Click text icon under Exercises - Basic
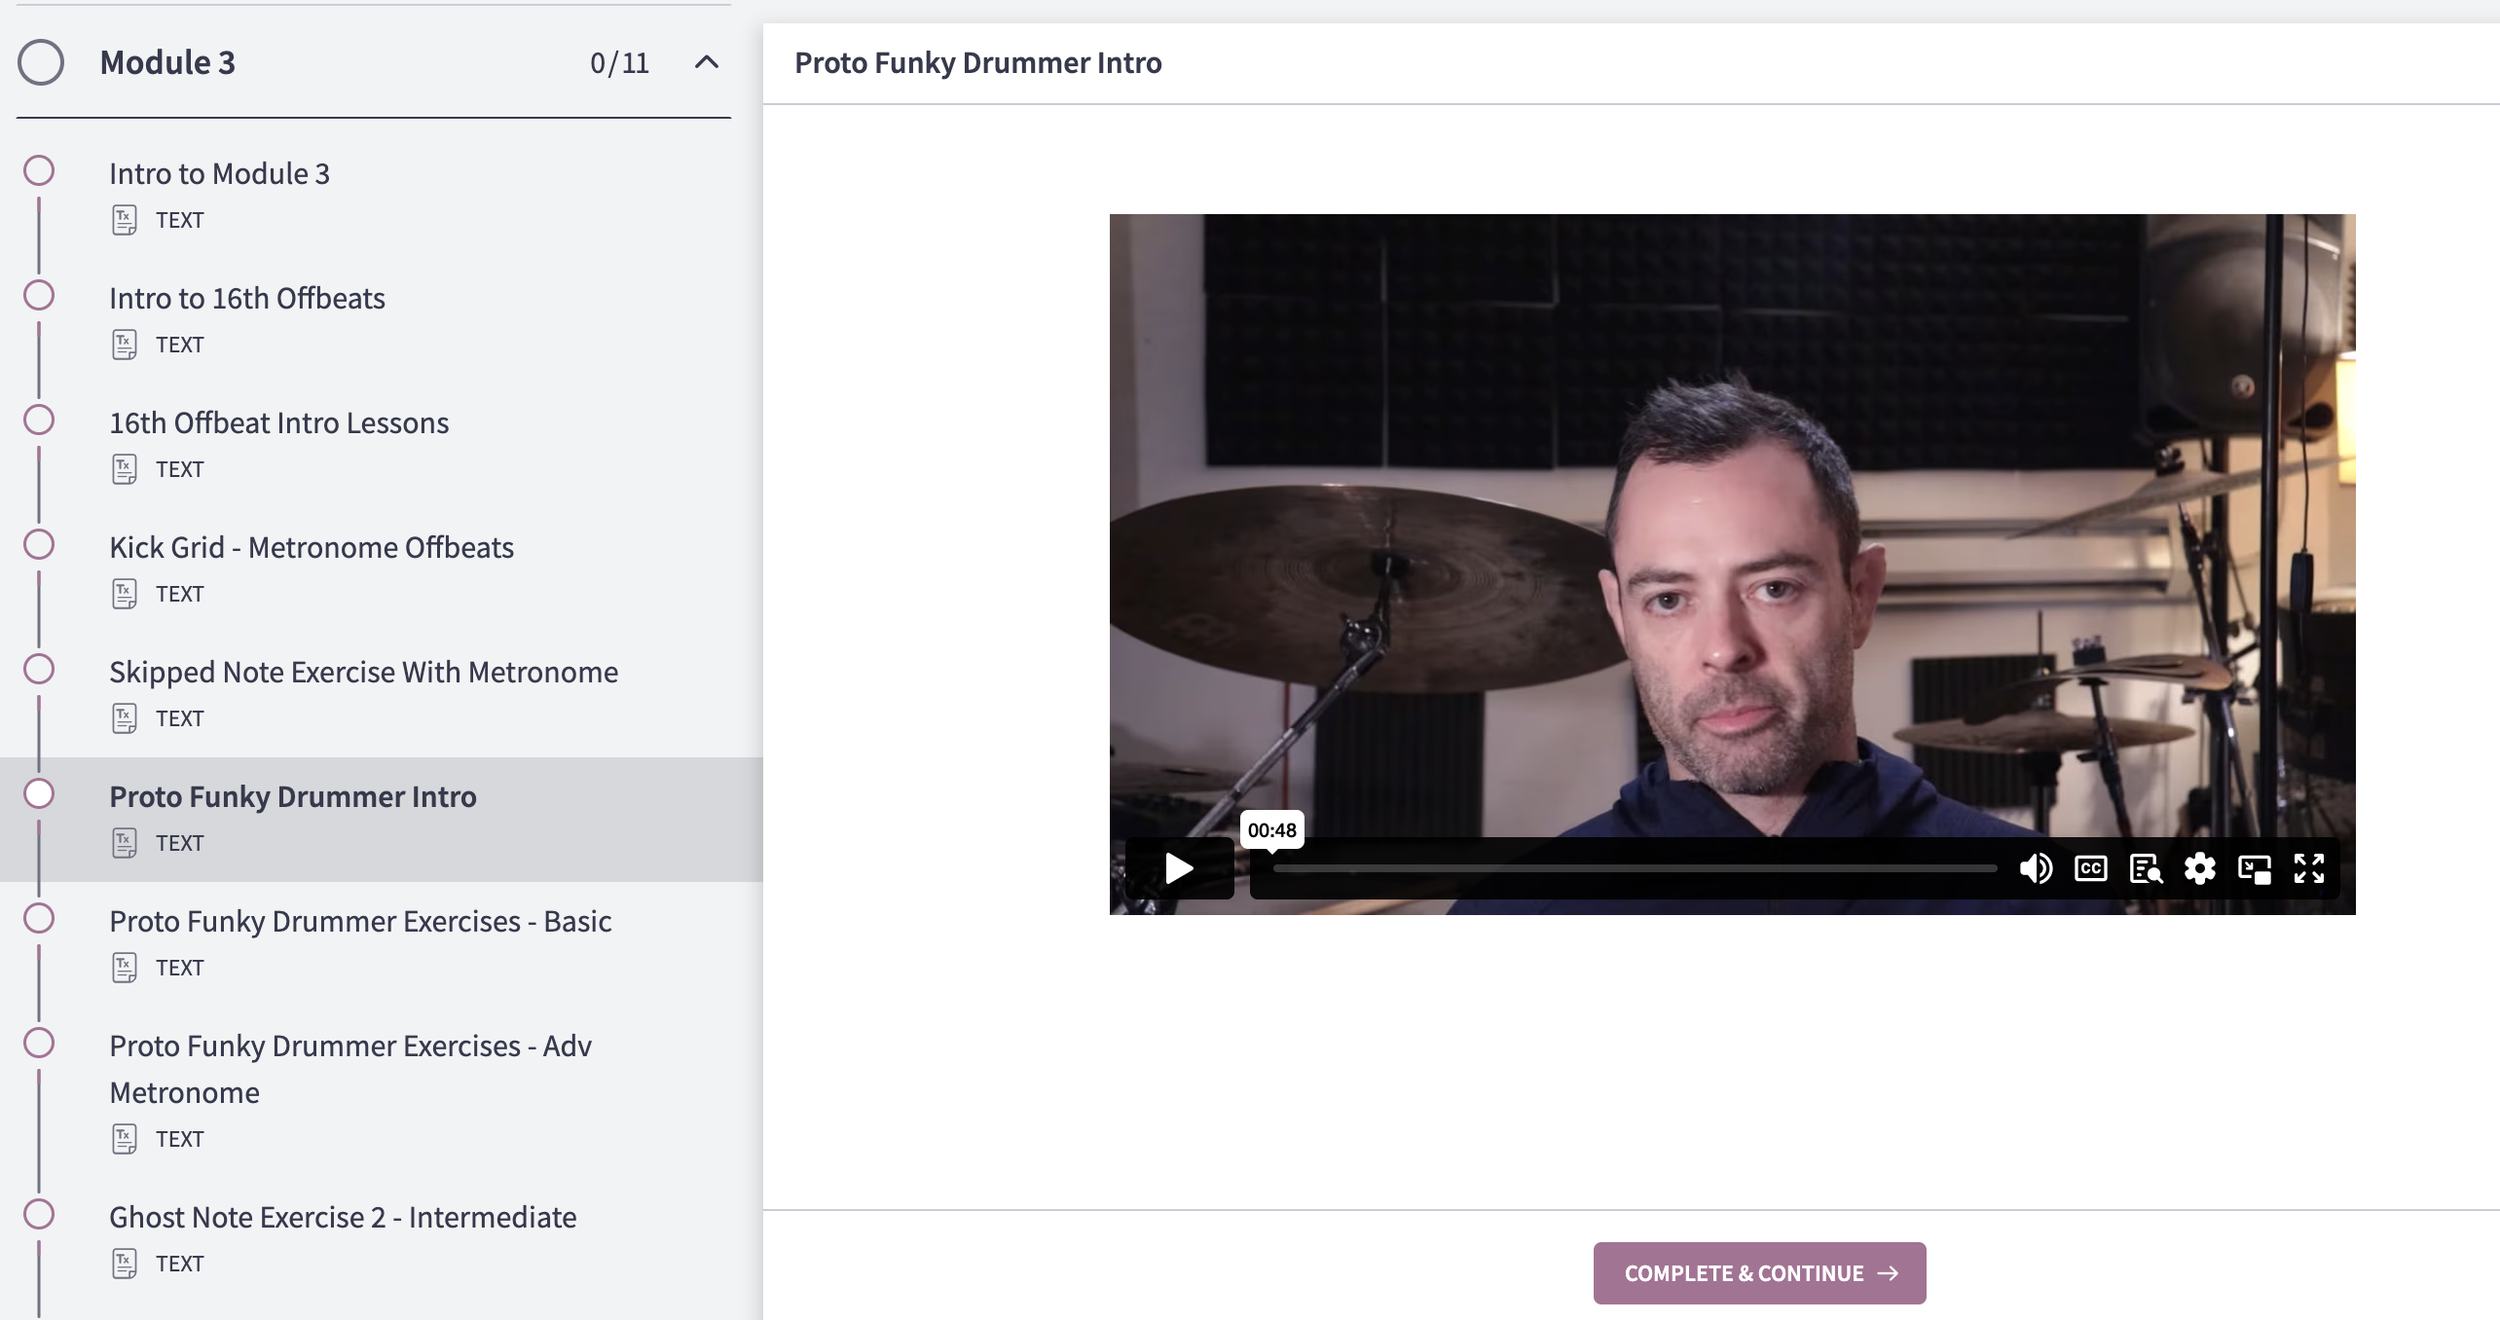This screenshot has height=1320, width=2500. [x=124, y=967]
